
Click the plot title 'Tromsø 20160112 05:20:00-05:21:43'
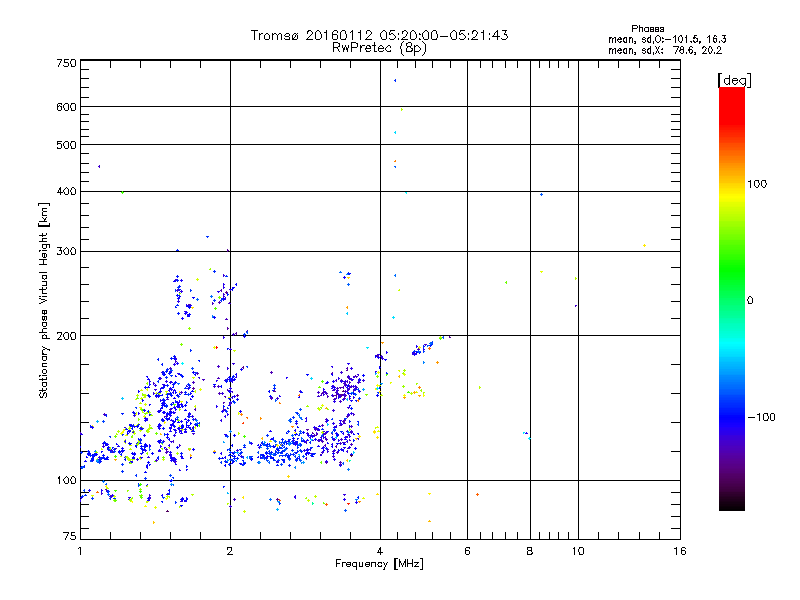tap(379, 35)
